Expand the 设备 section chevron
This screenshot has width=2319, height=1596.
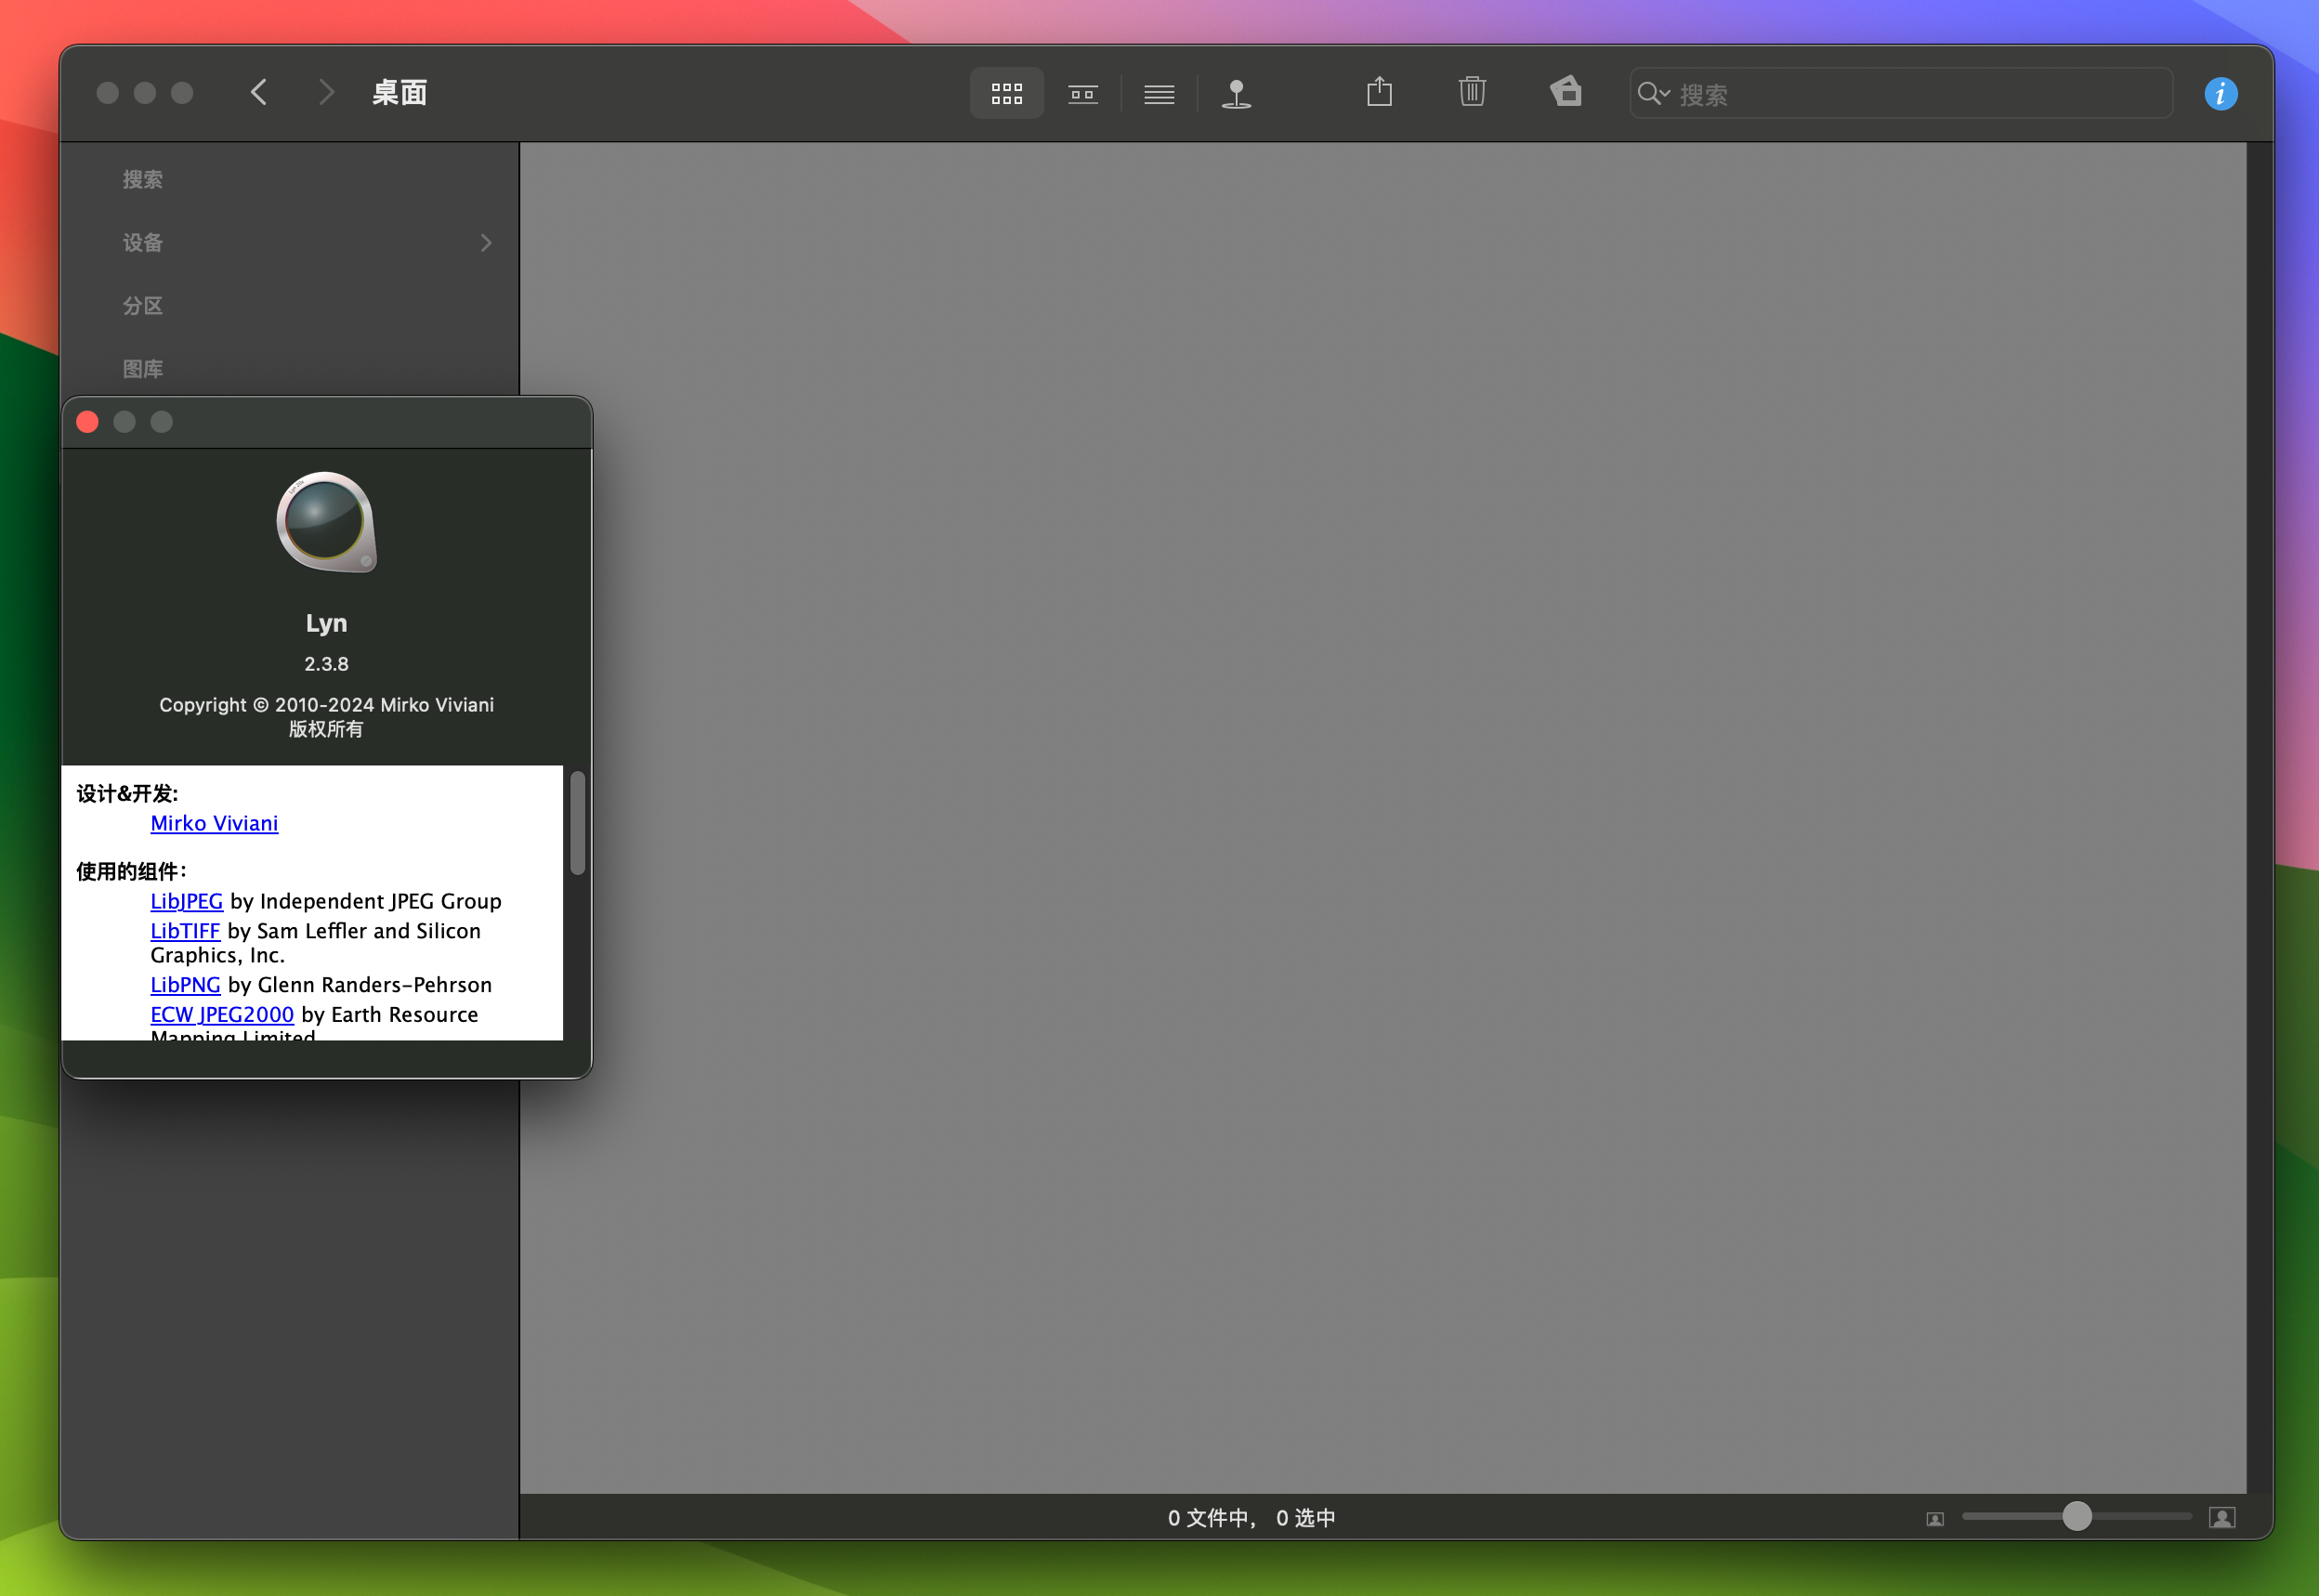tap(486, 243)
